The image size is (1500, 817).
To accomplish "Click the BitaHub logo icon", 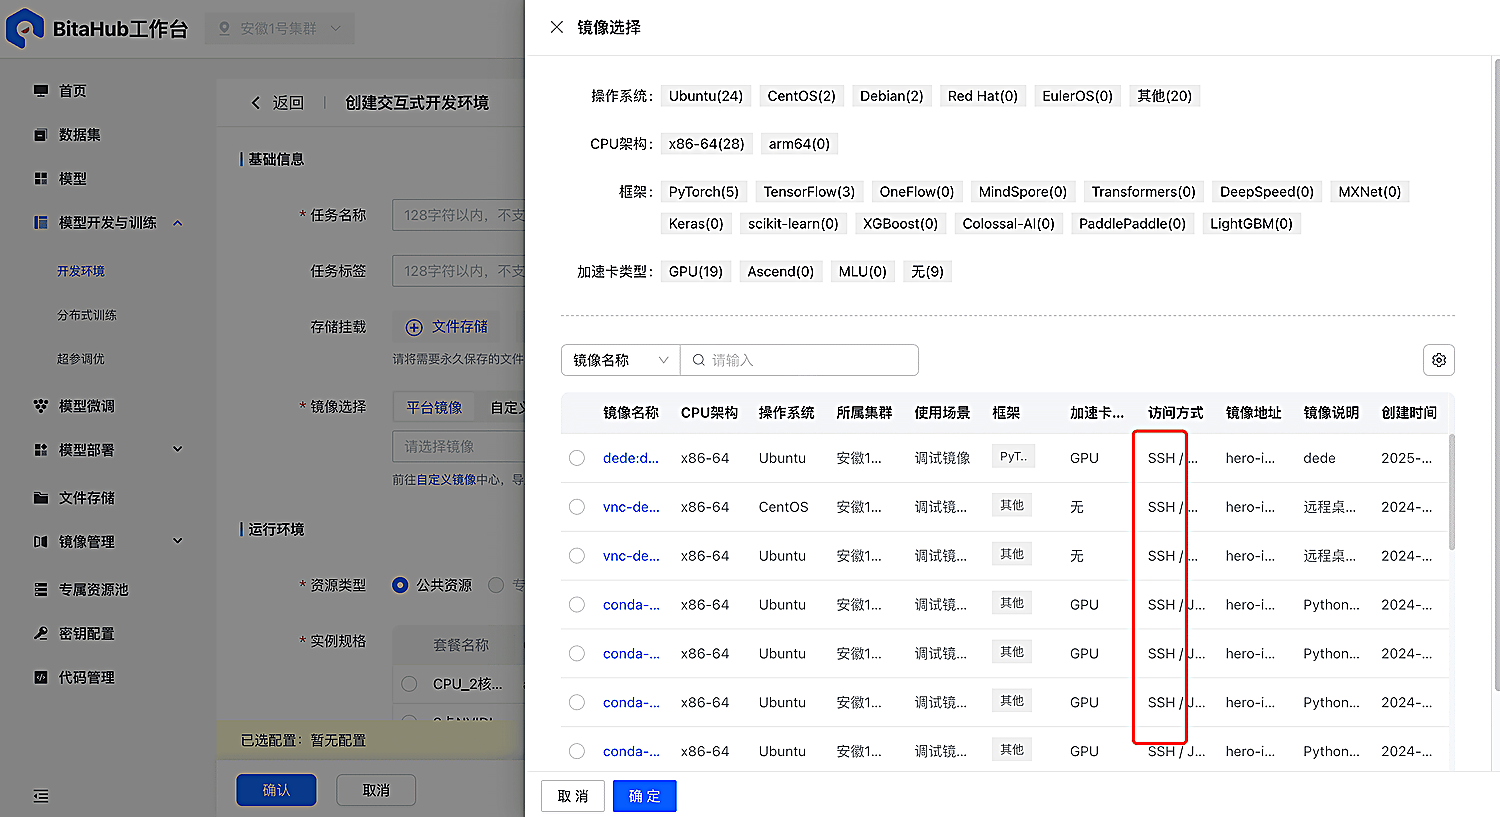I will coord(24,28).
